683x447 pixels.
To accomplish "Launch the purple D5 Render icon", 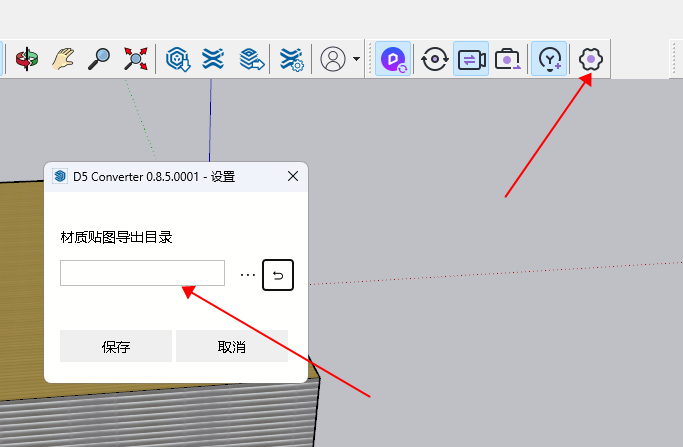I will [394, 59].
